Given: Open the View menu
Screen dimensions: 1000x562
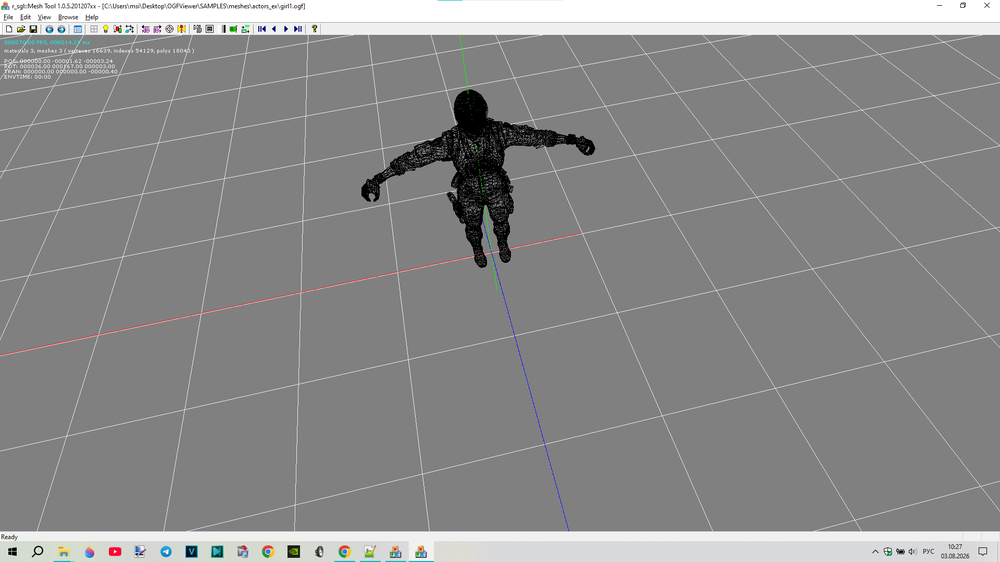Looking at the screenshot, I should pos(44,17).
